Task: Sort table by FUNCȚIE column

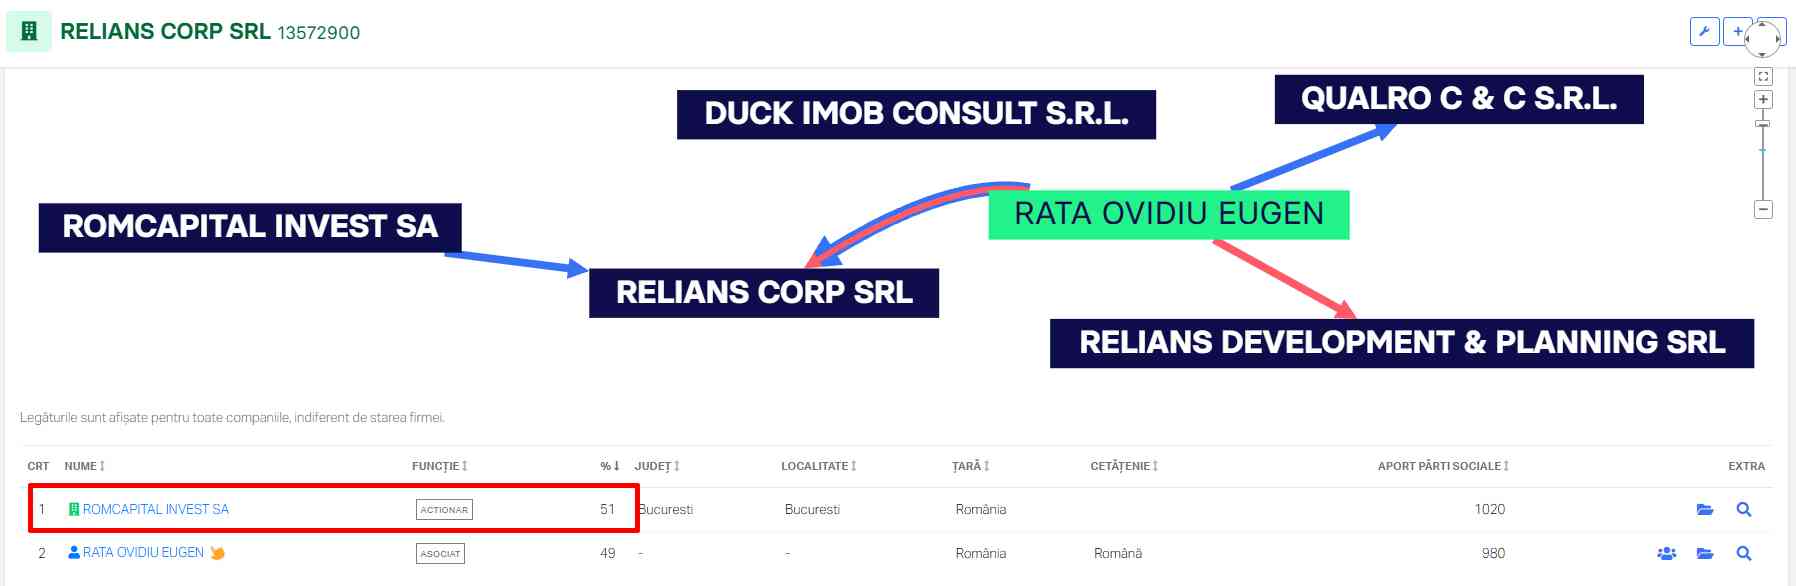Action: (x=439, y=466)
